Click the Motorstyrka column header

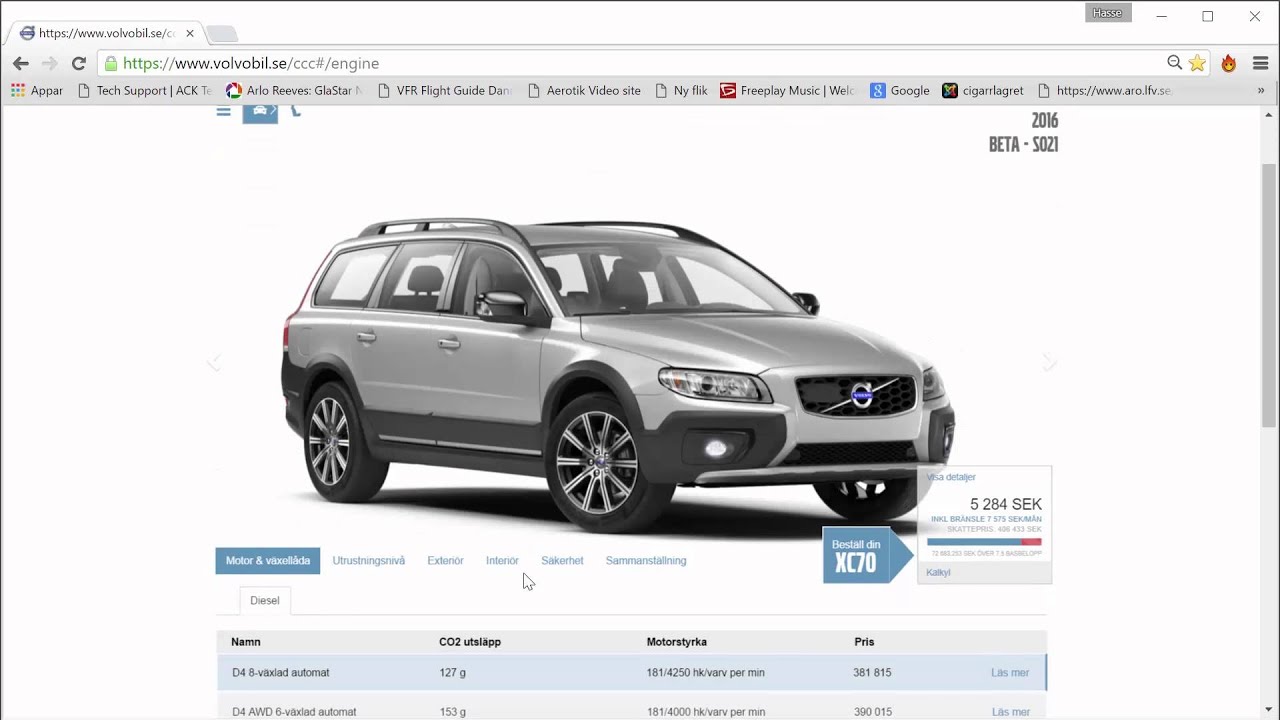(x=677, y=642)
